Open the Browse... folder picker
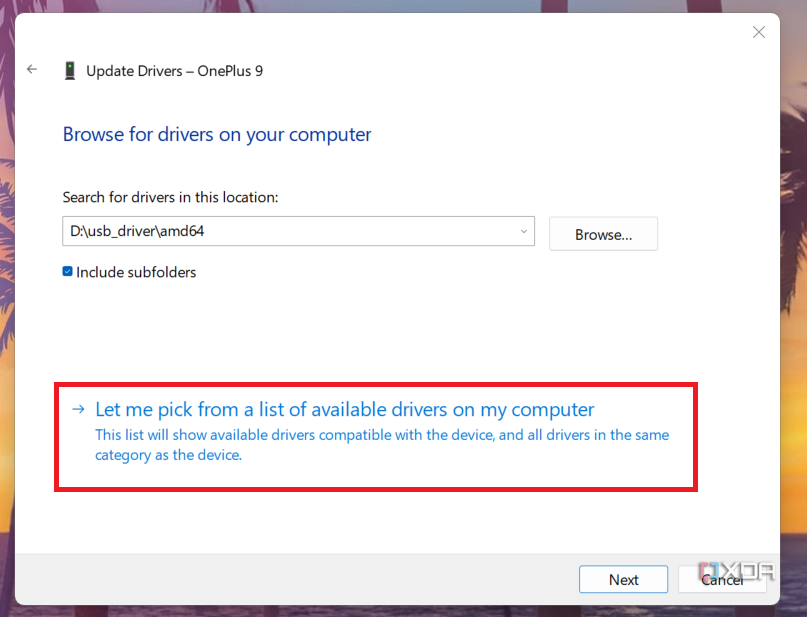 point(603,234)
